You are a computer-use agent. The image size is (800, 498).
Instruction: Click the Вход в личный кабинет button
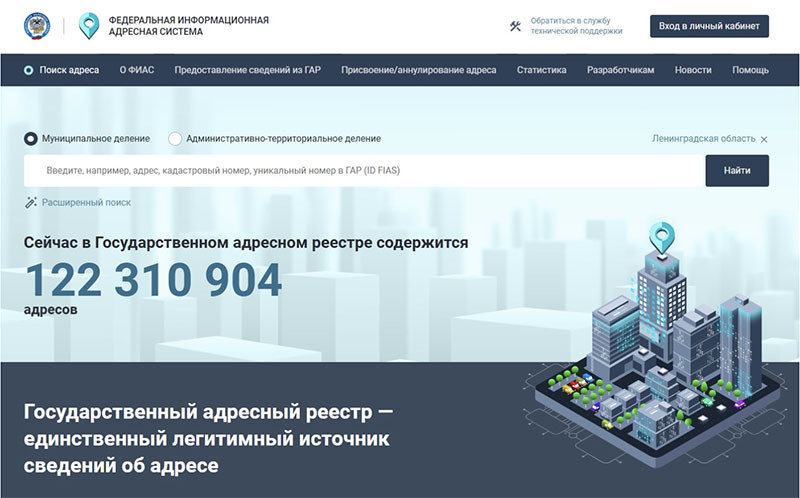[x=709, y=26]
